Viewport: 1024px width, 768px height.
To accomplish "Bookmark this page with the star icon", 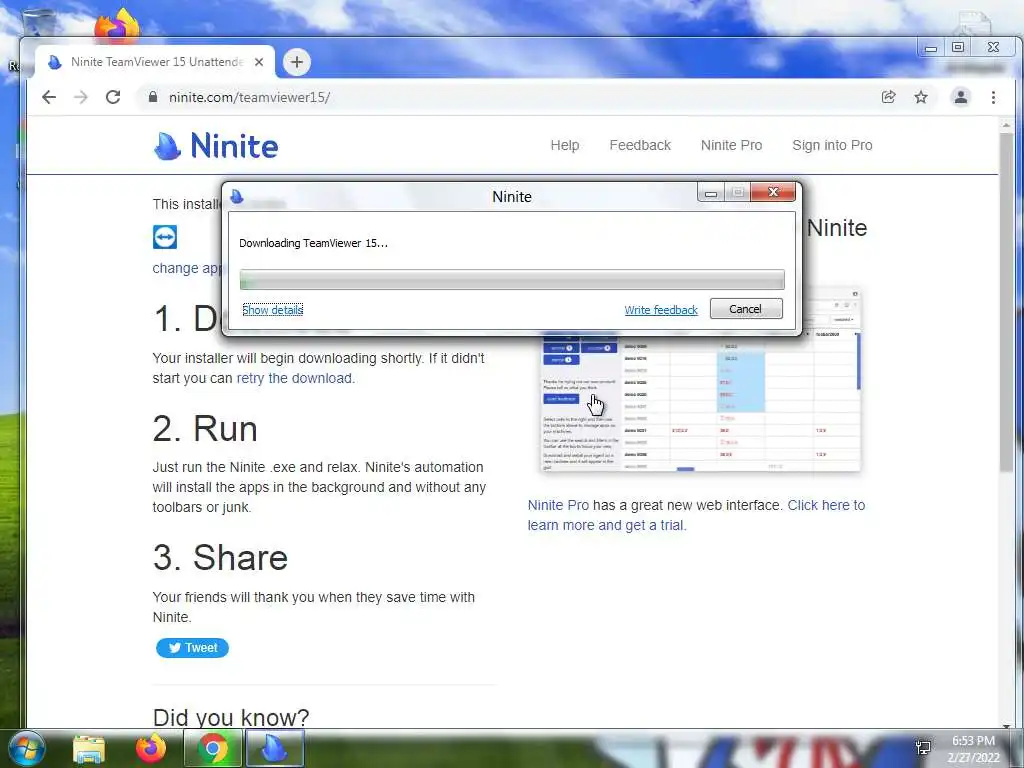I will click(x=921, y=97).
